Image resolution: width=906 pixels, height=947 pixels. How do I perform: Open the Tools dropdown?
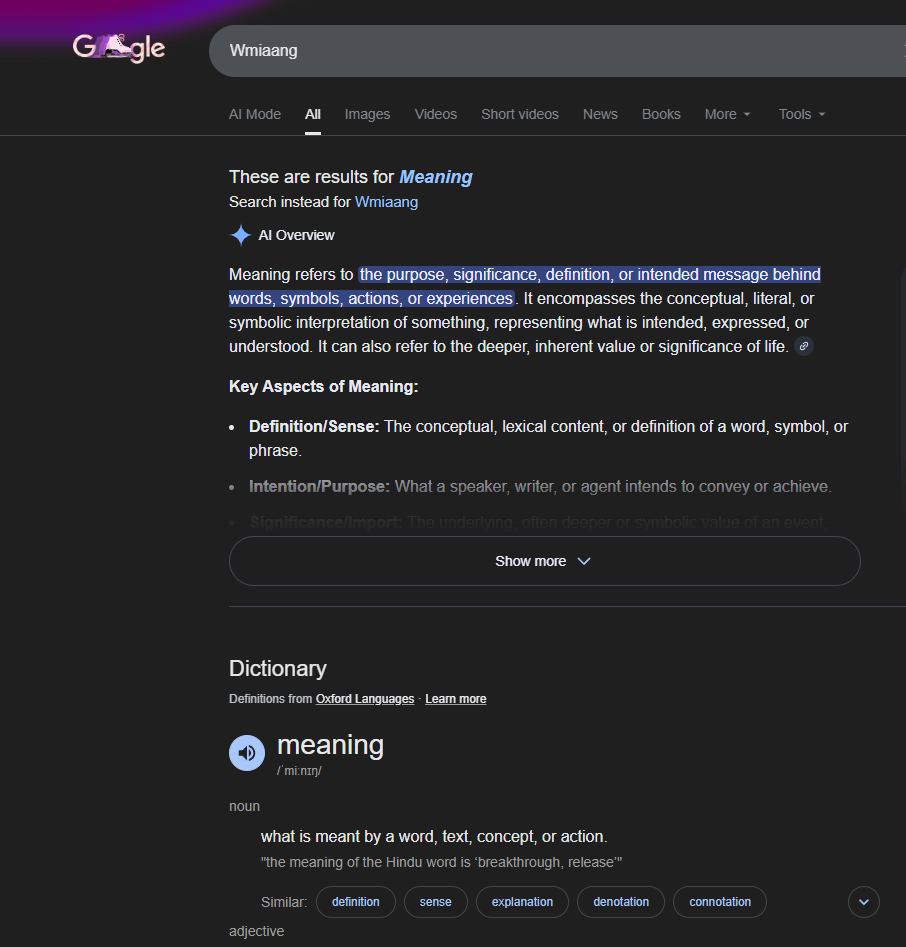(802, 114)
